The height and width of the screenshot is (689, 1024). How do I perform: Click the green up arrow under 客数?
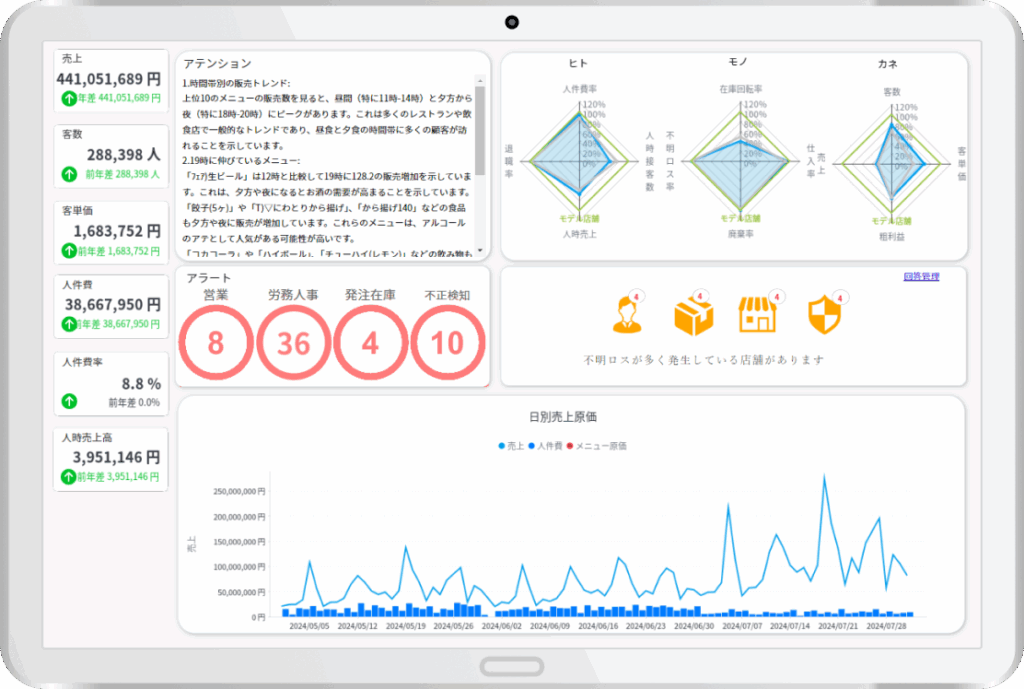tap(69, 174)
